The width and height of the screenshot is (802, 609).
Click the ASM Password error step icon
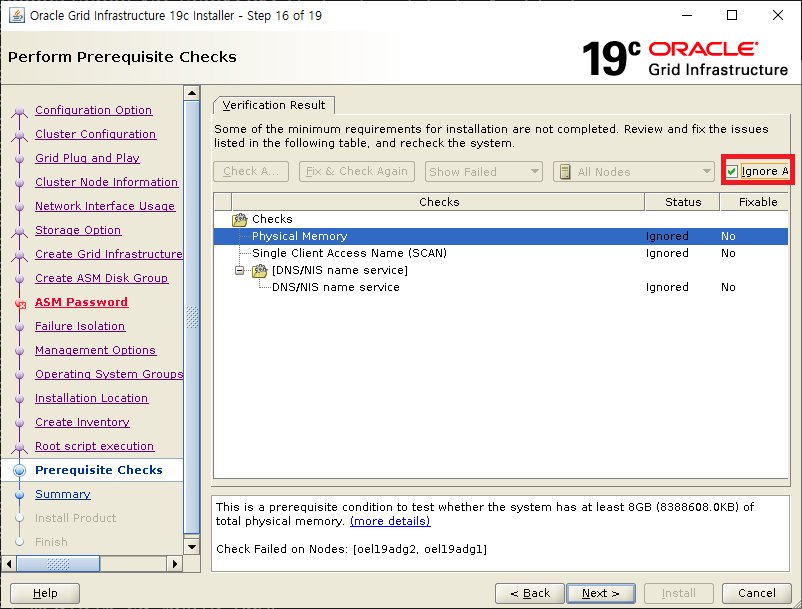click(x=20, y=303)
